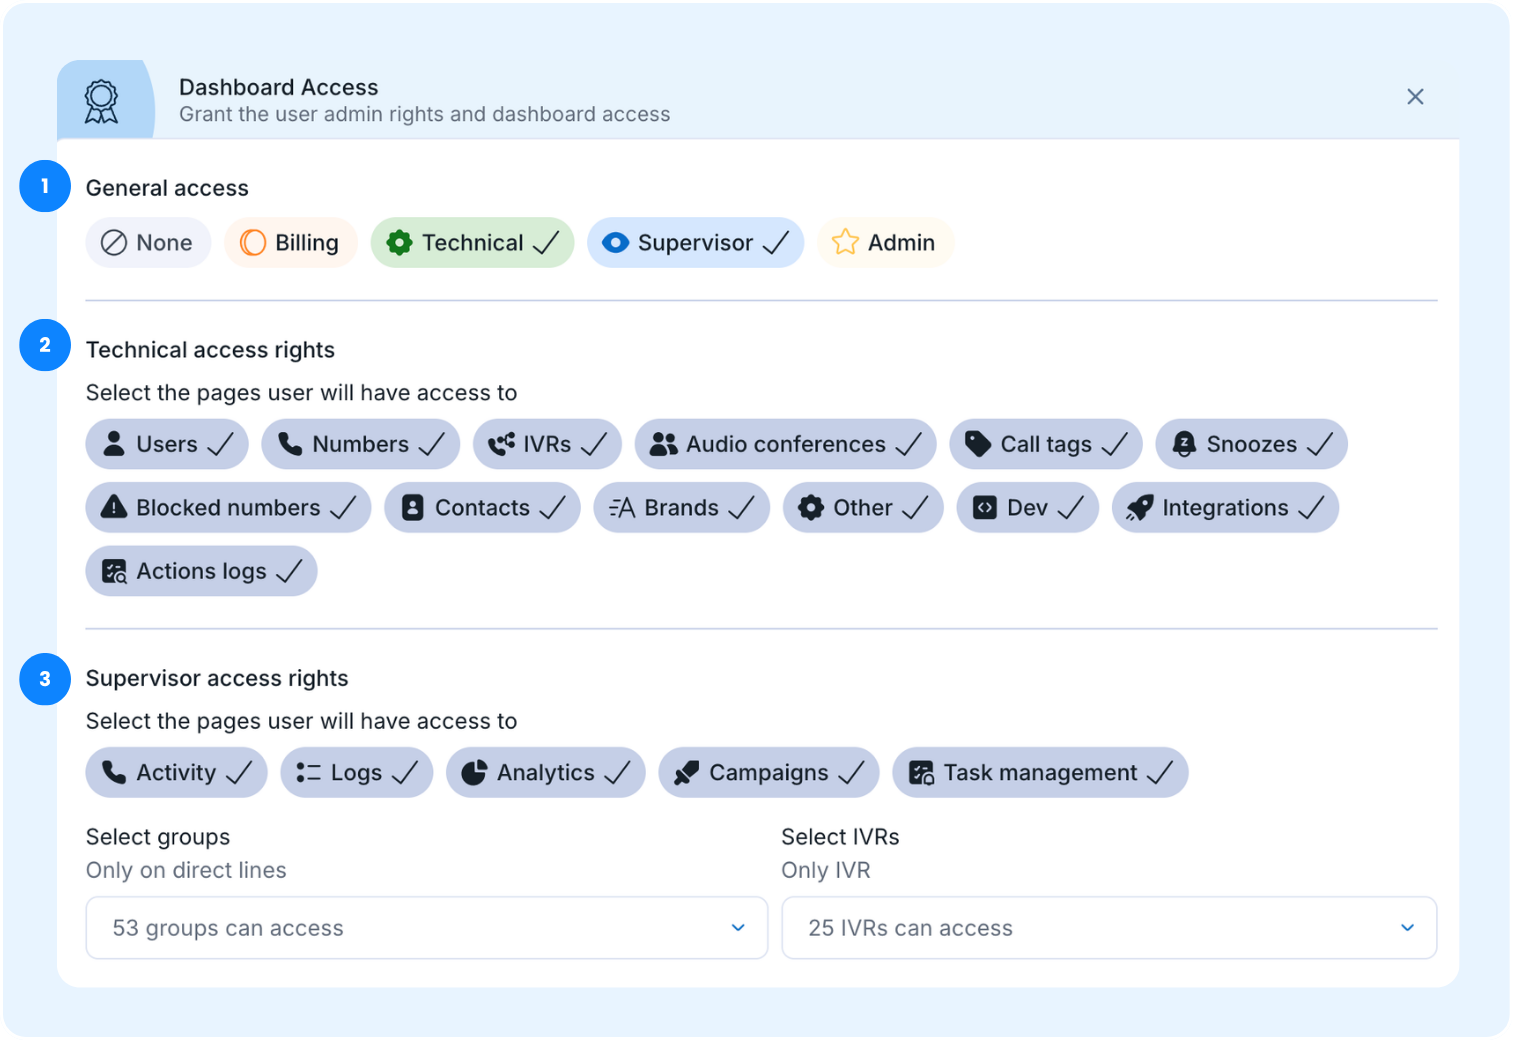Screen dimensions: 1513x1041
Task: Click step 2 blue number badge
Action: [45, 345]
